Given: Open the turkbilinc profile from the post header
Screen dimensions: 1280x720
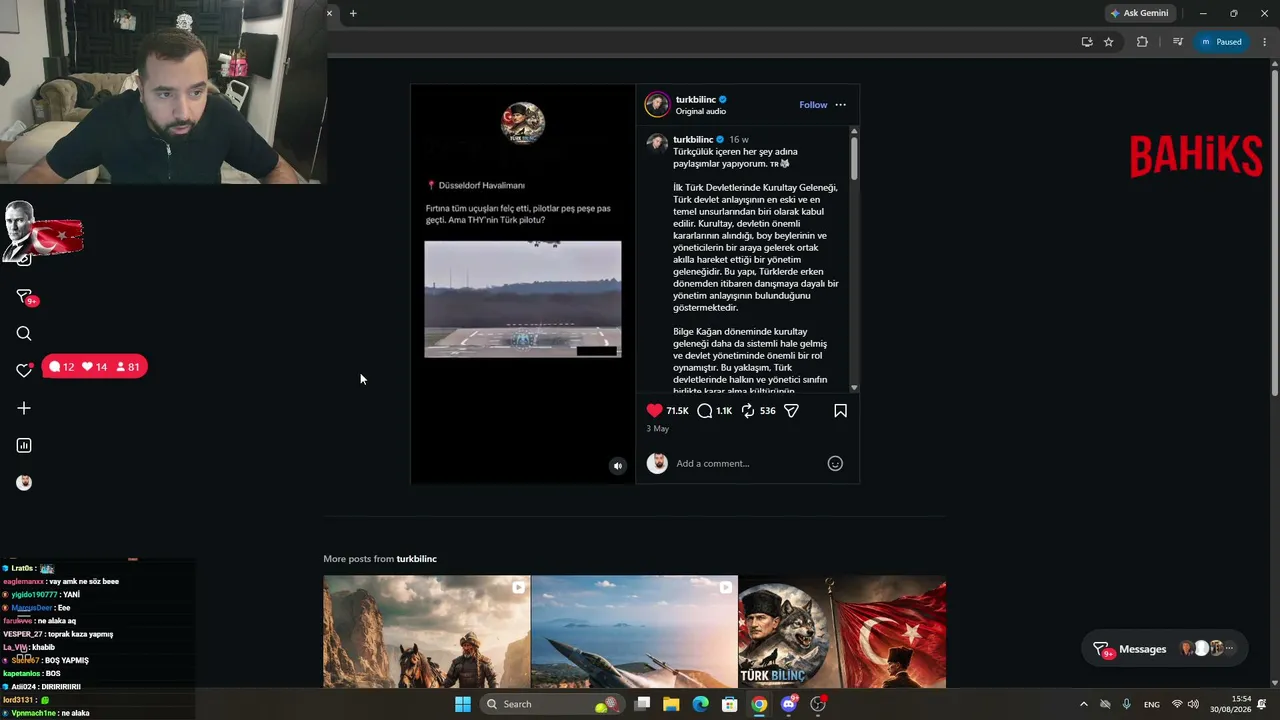Looking at the screenshot, I should tap(696, 100).
